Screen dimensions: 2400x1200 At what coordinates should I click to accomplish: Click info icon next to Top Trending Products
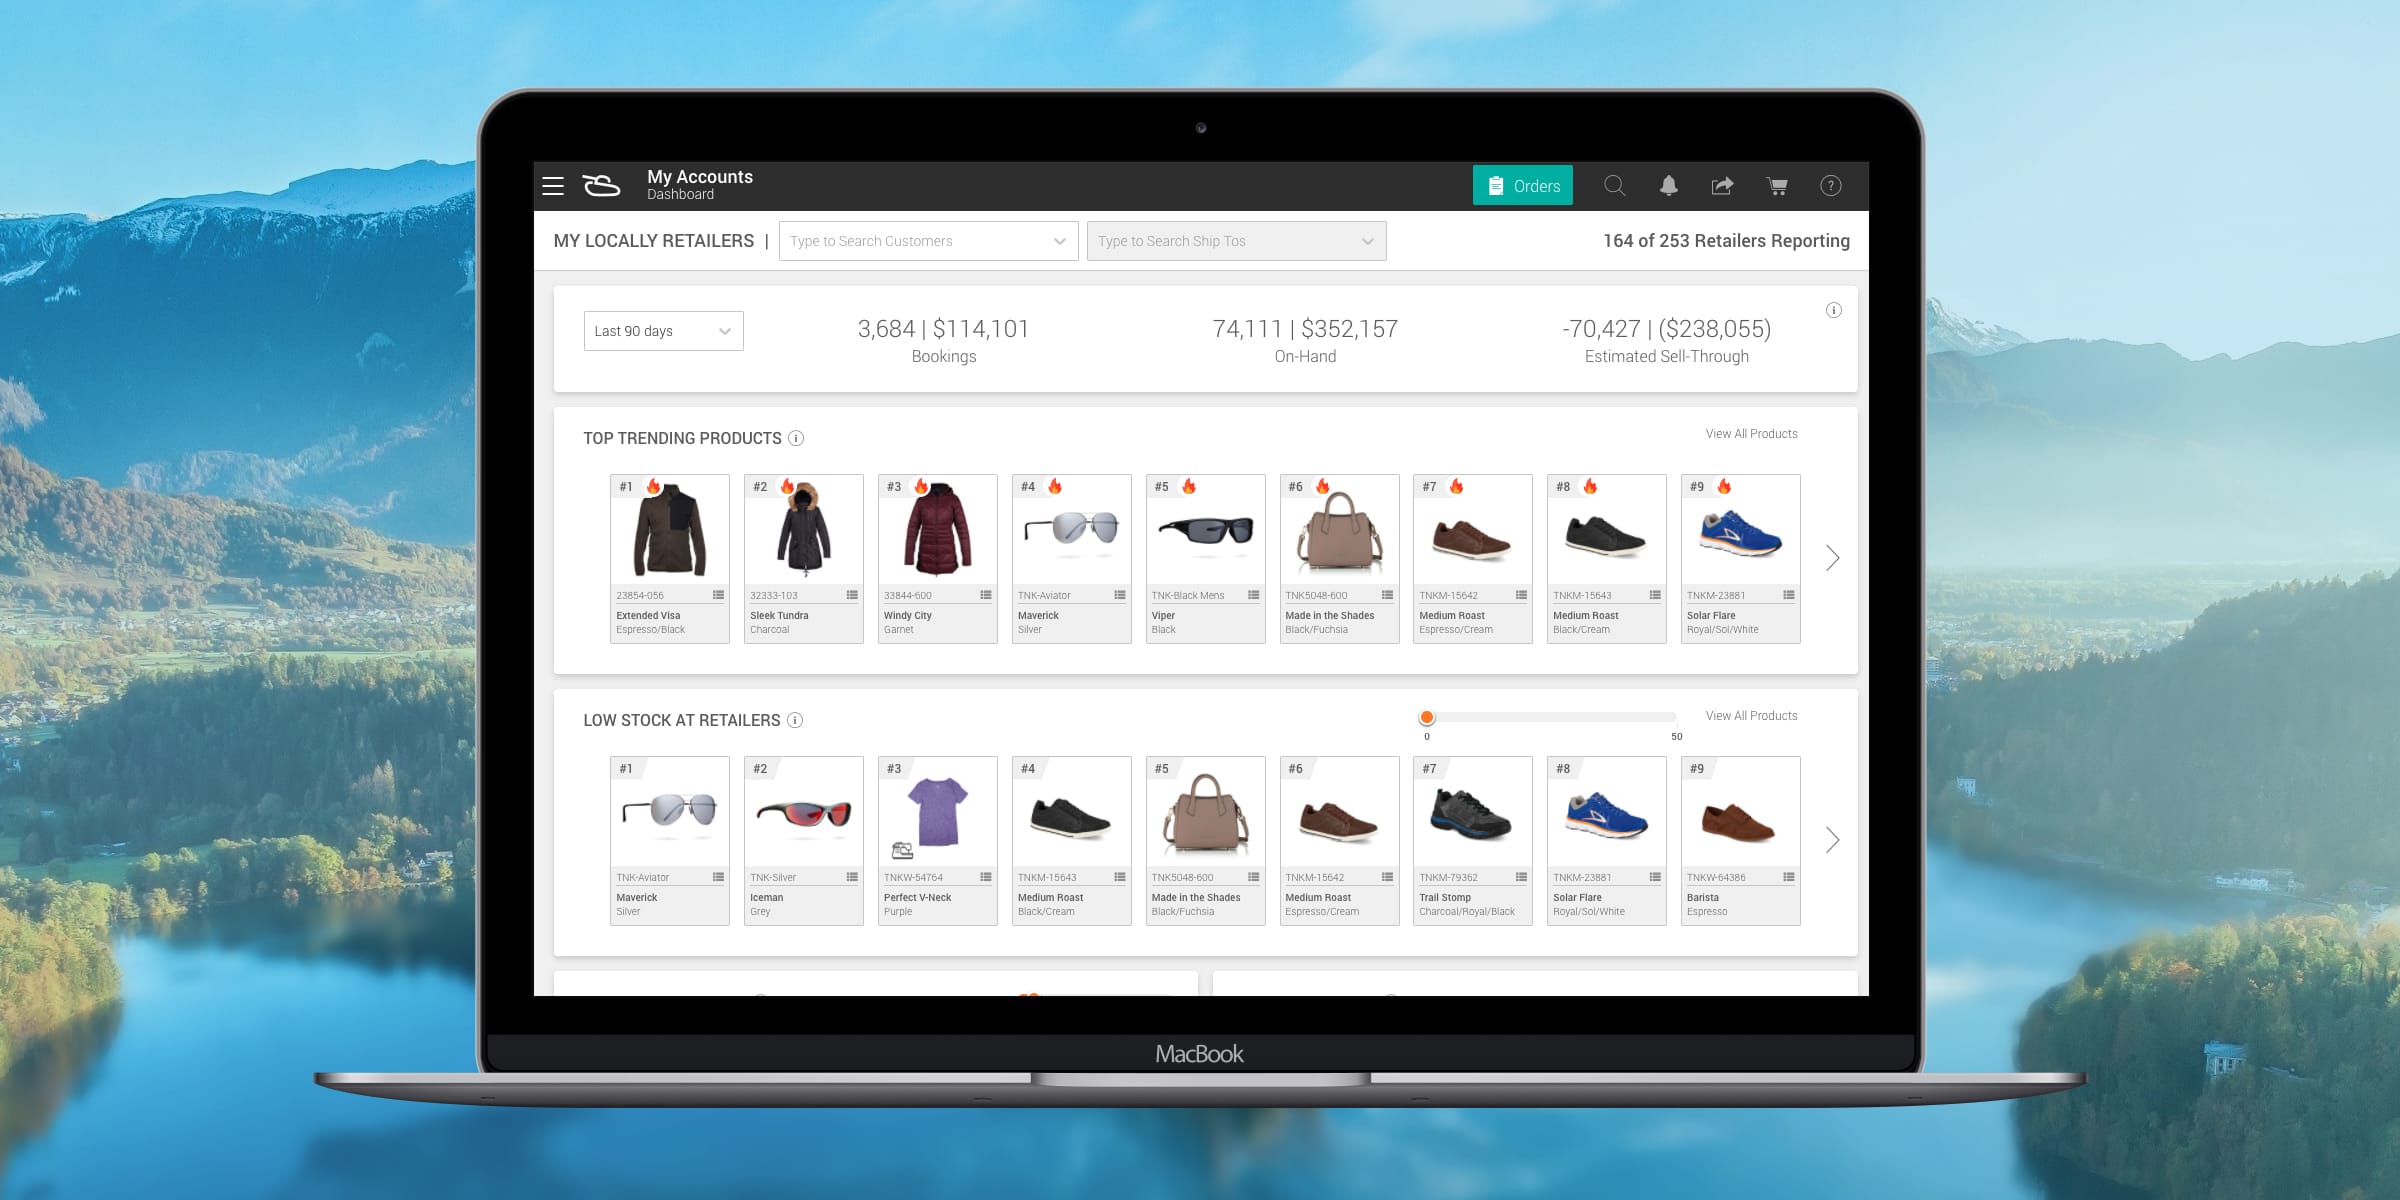[x=796, y=438]
